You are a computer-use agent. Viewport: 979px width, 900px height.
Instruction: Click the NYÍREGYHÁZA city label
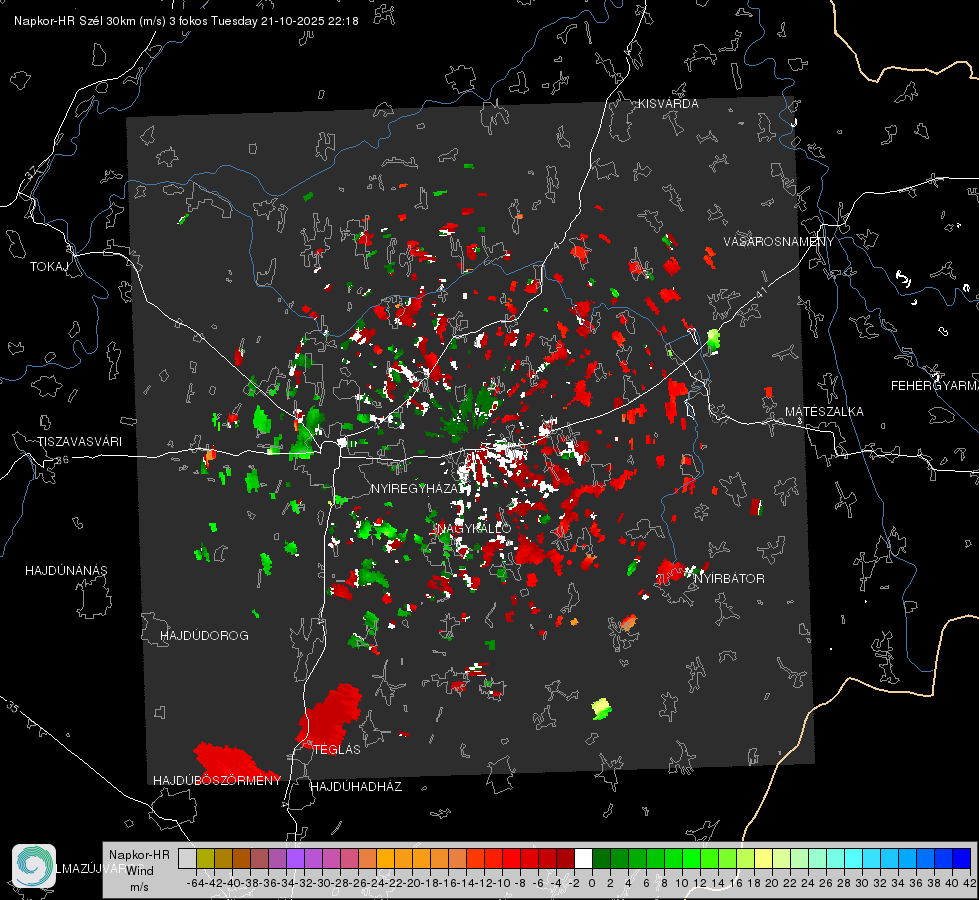pyautogui.click(x=415, y=489)
